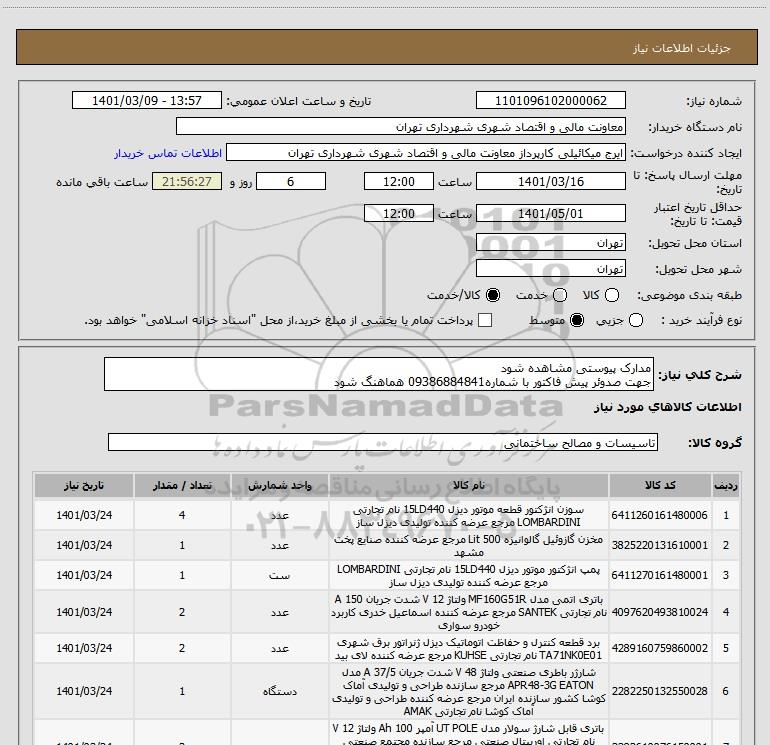
Task: Select the کالا/خدمت radio button
Action: point(493,295)
